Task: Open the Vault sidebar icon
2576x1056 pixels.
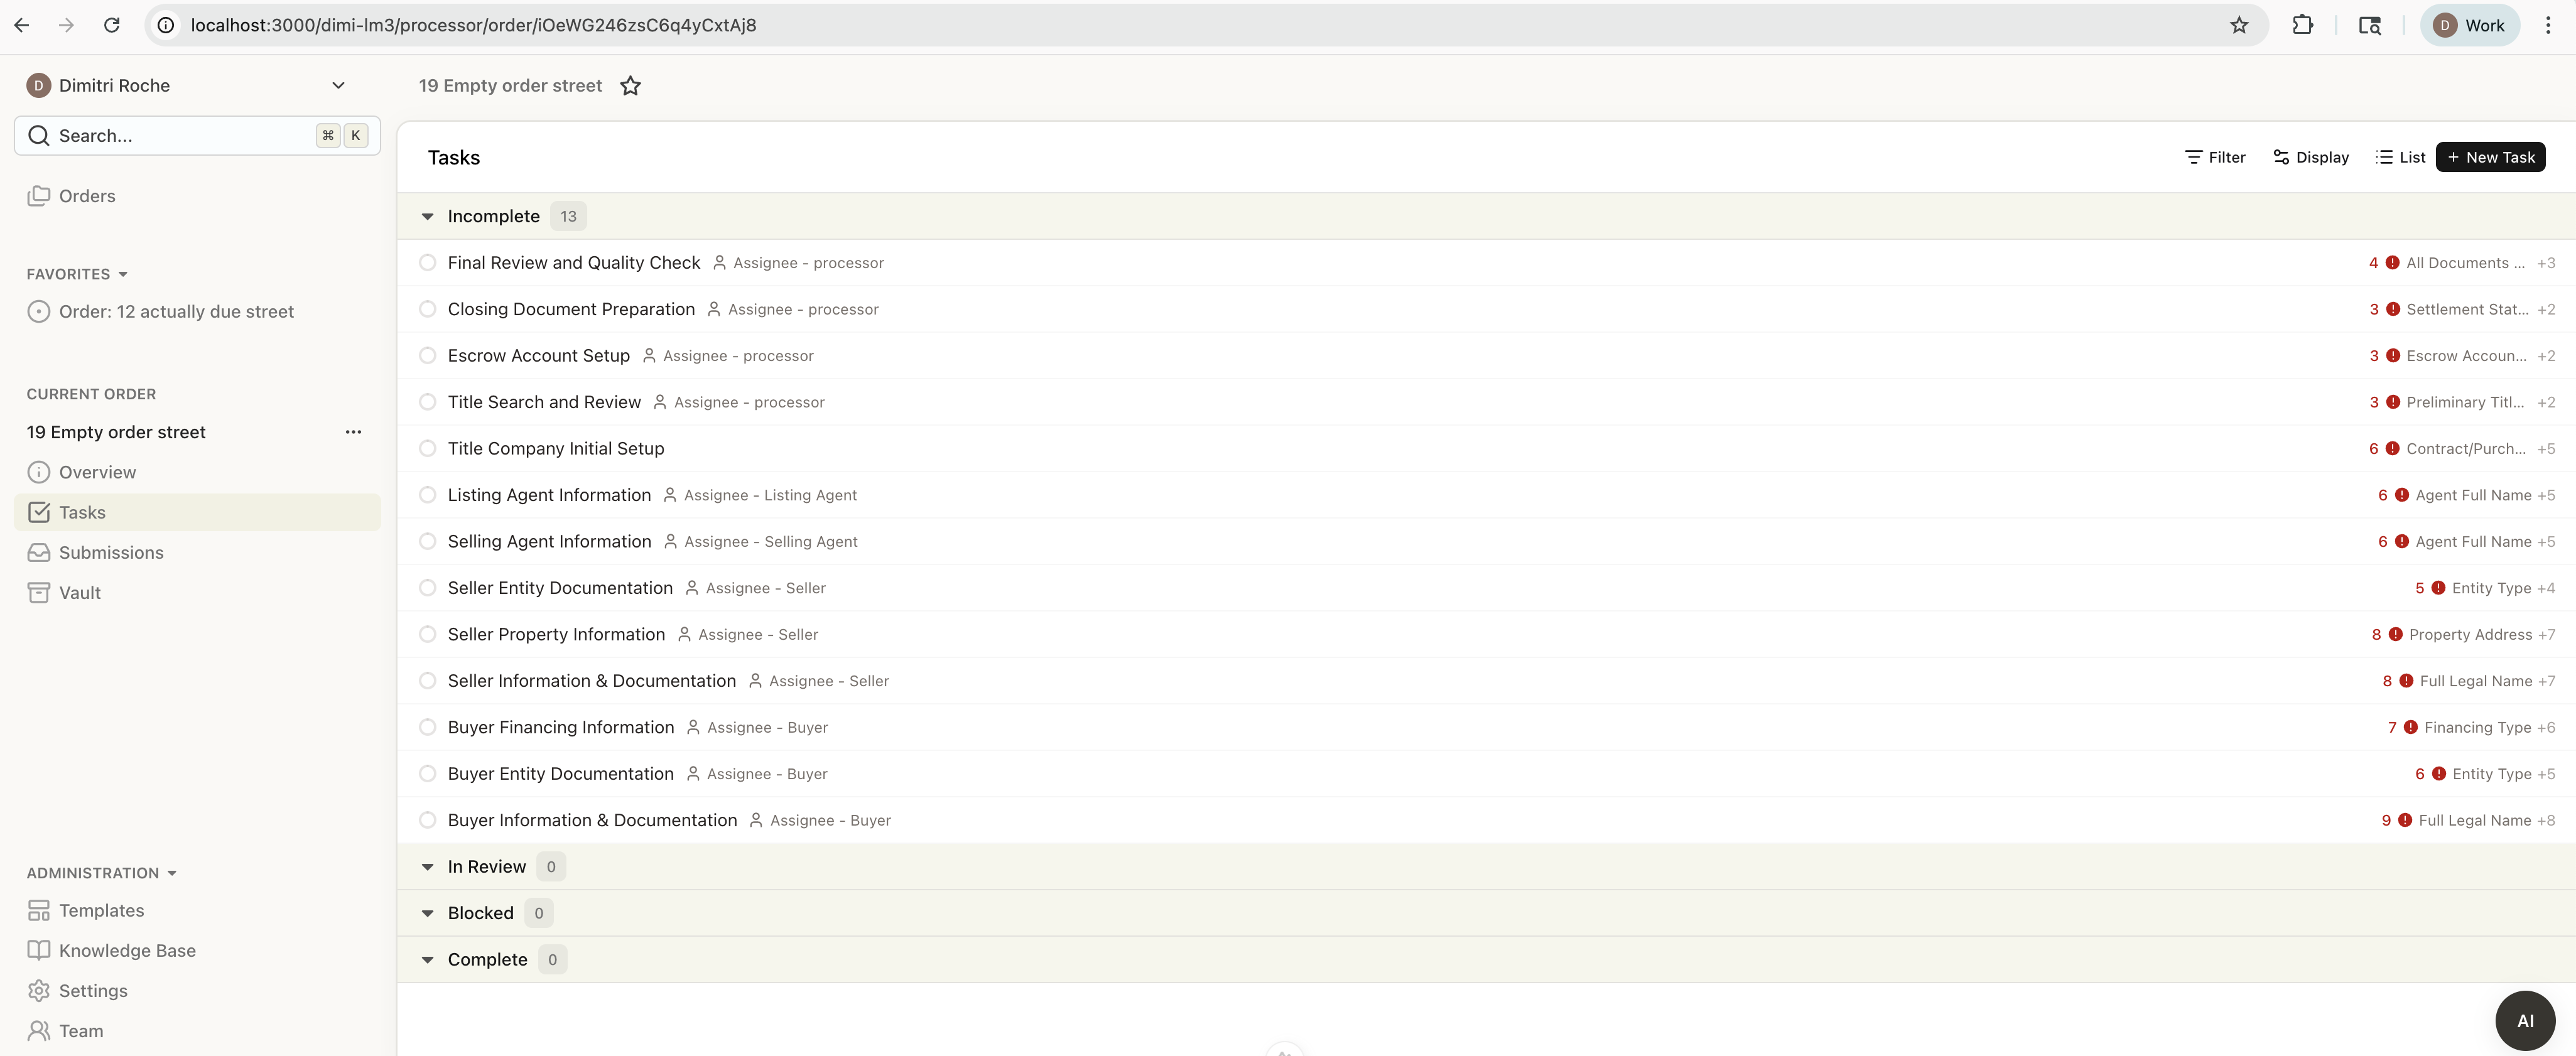Action: (x=39, y=593)
